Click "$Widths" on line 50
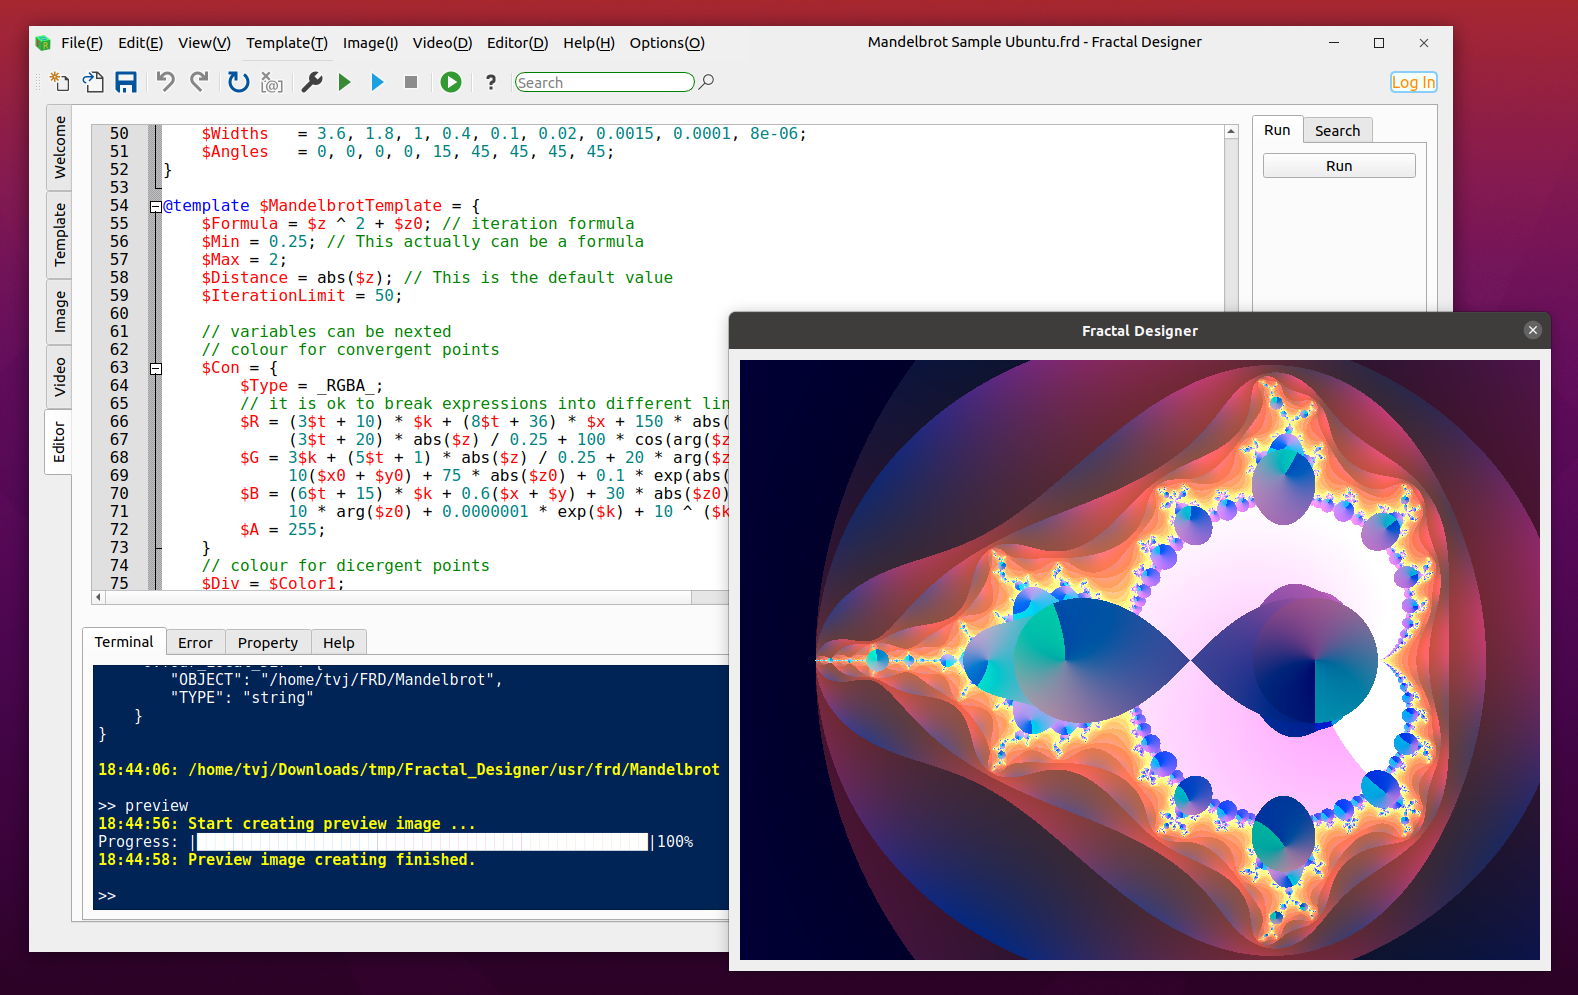The width and height of the screenshot is (1578, 995). [235, 134]
